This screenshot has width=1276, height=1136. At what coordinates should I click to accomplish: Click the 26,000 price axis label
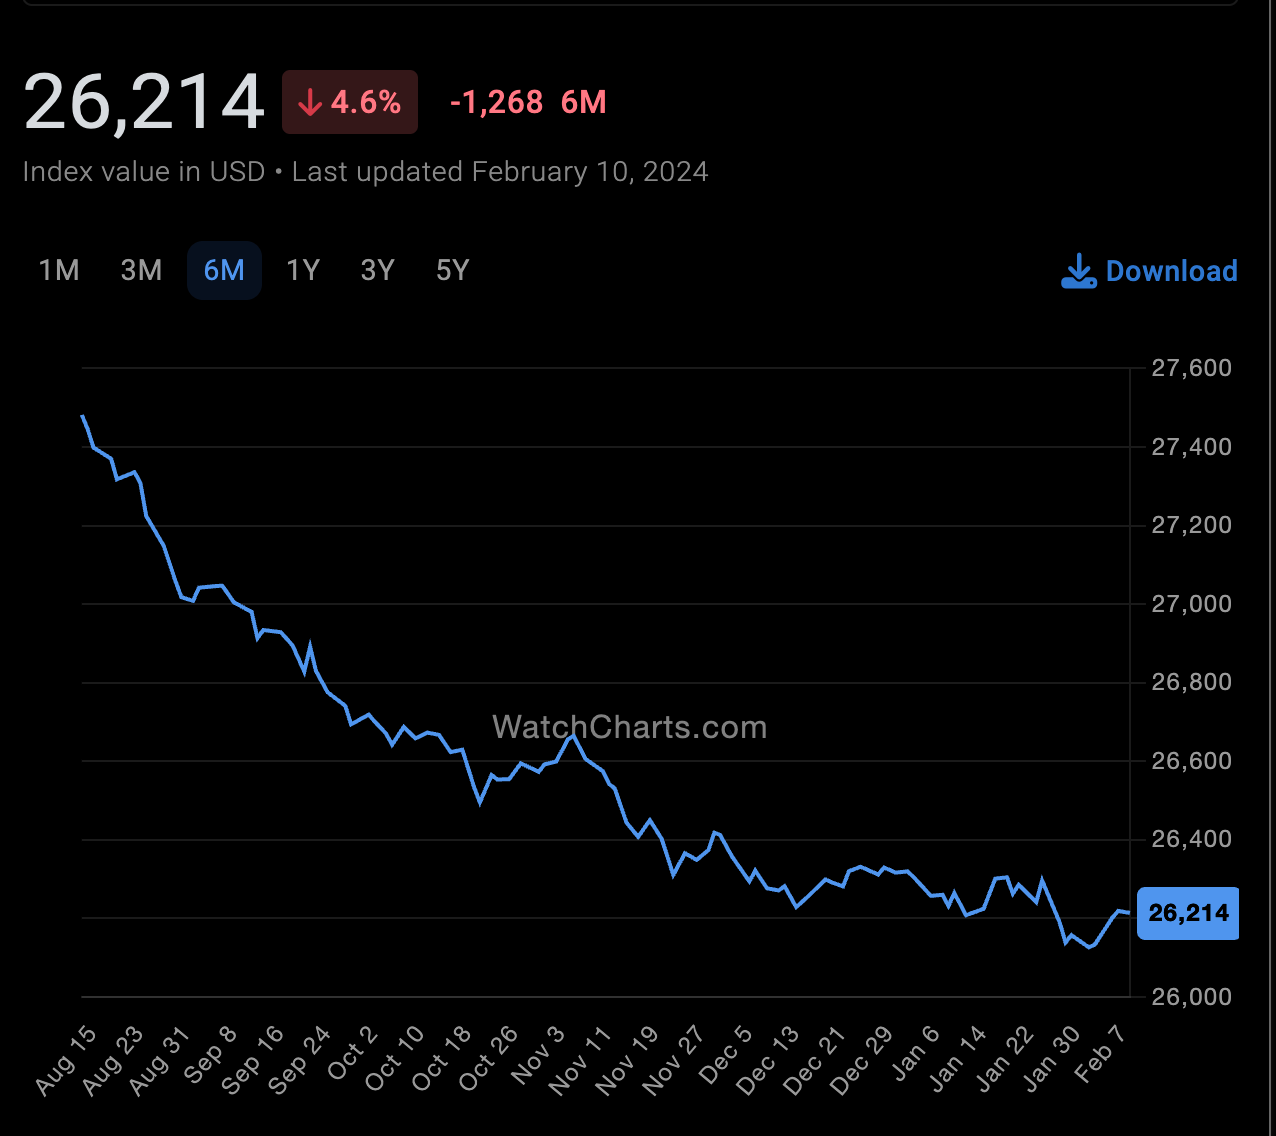click(x=1191, y=997)
